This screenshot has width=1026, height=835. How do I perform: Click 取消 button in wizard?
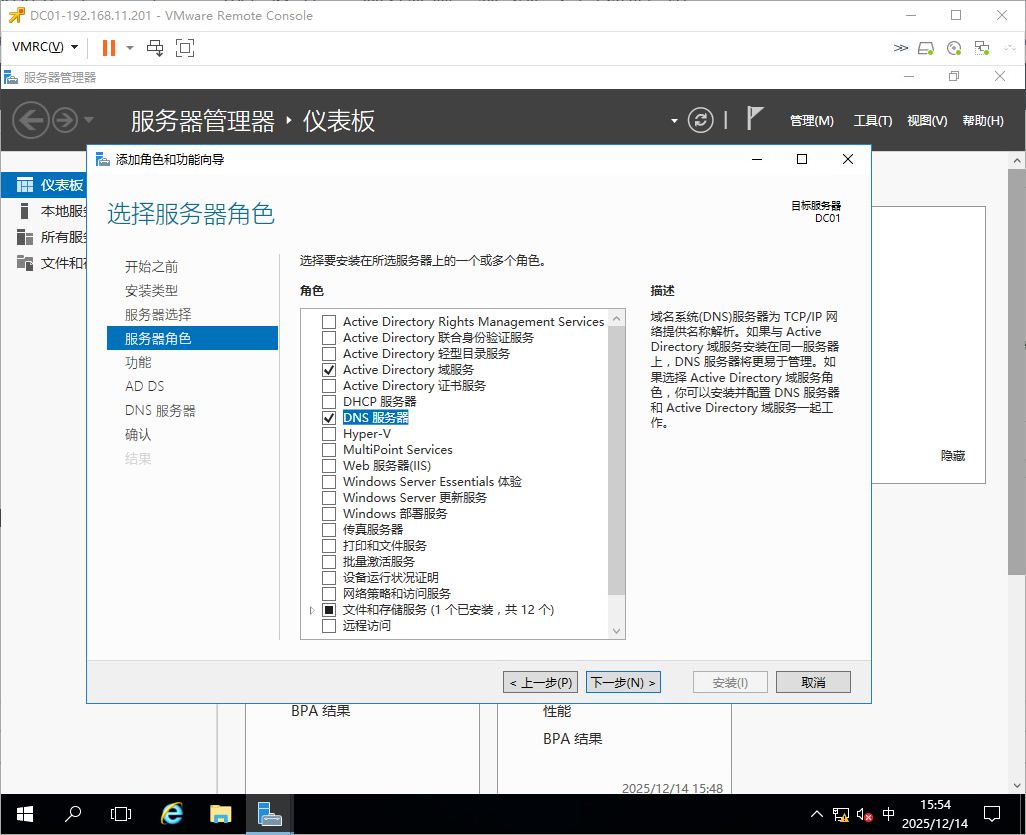(813, 683)
